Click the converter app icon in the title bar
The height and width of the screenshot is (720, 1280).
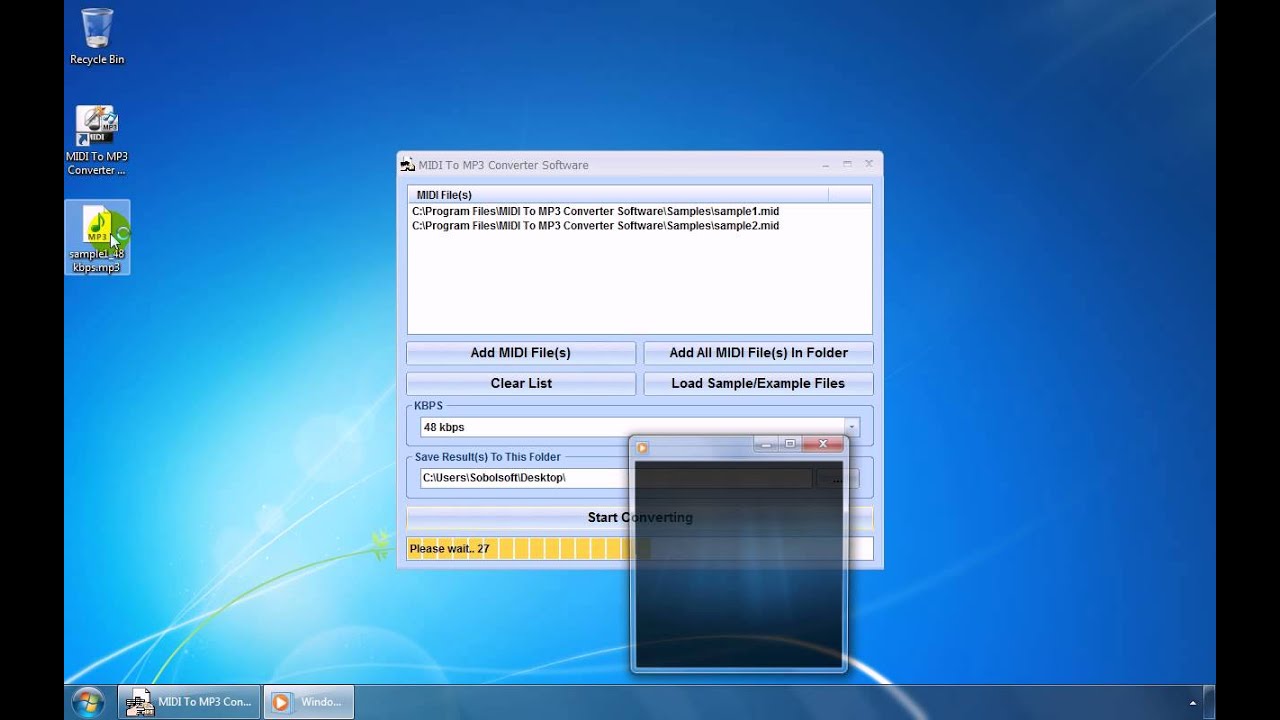point(408,165)
